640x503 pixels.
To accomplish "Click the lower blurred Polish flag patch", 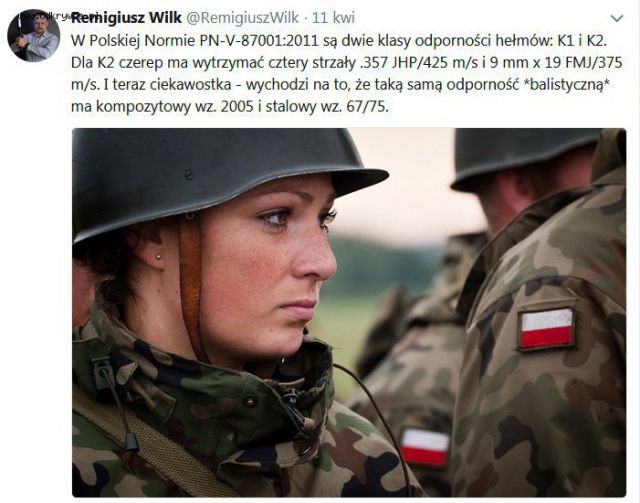I will click(425, 447).
